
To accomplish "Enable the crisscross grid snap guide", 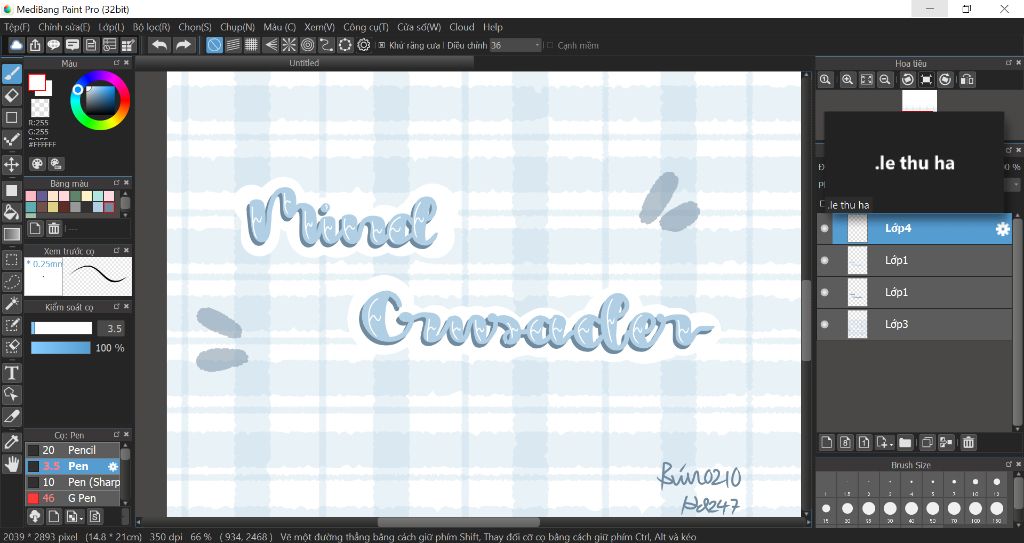I will (251, 44).
